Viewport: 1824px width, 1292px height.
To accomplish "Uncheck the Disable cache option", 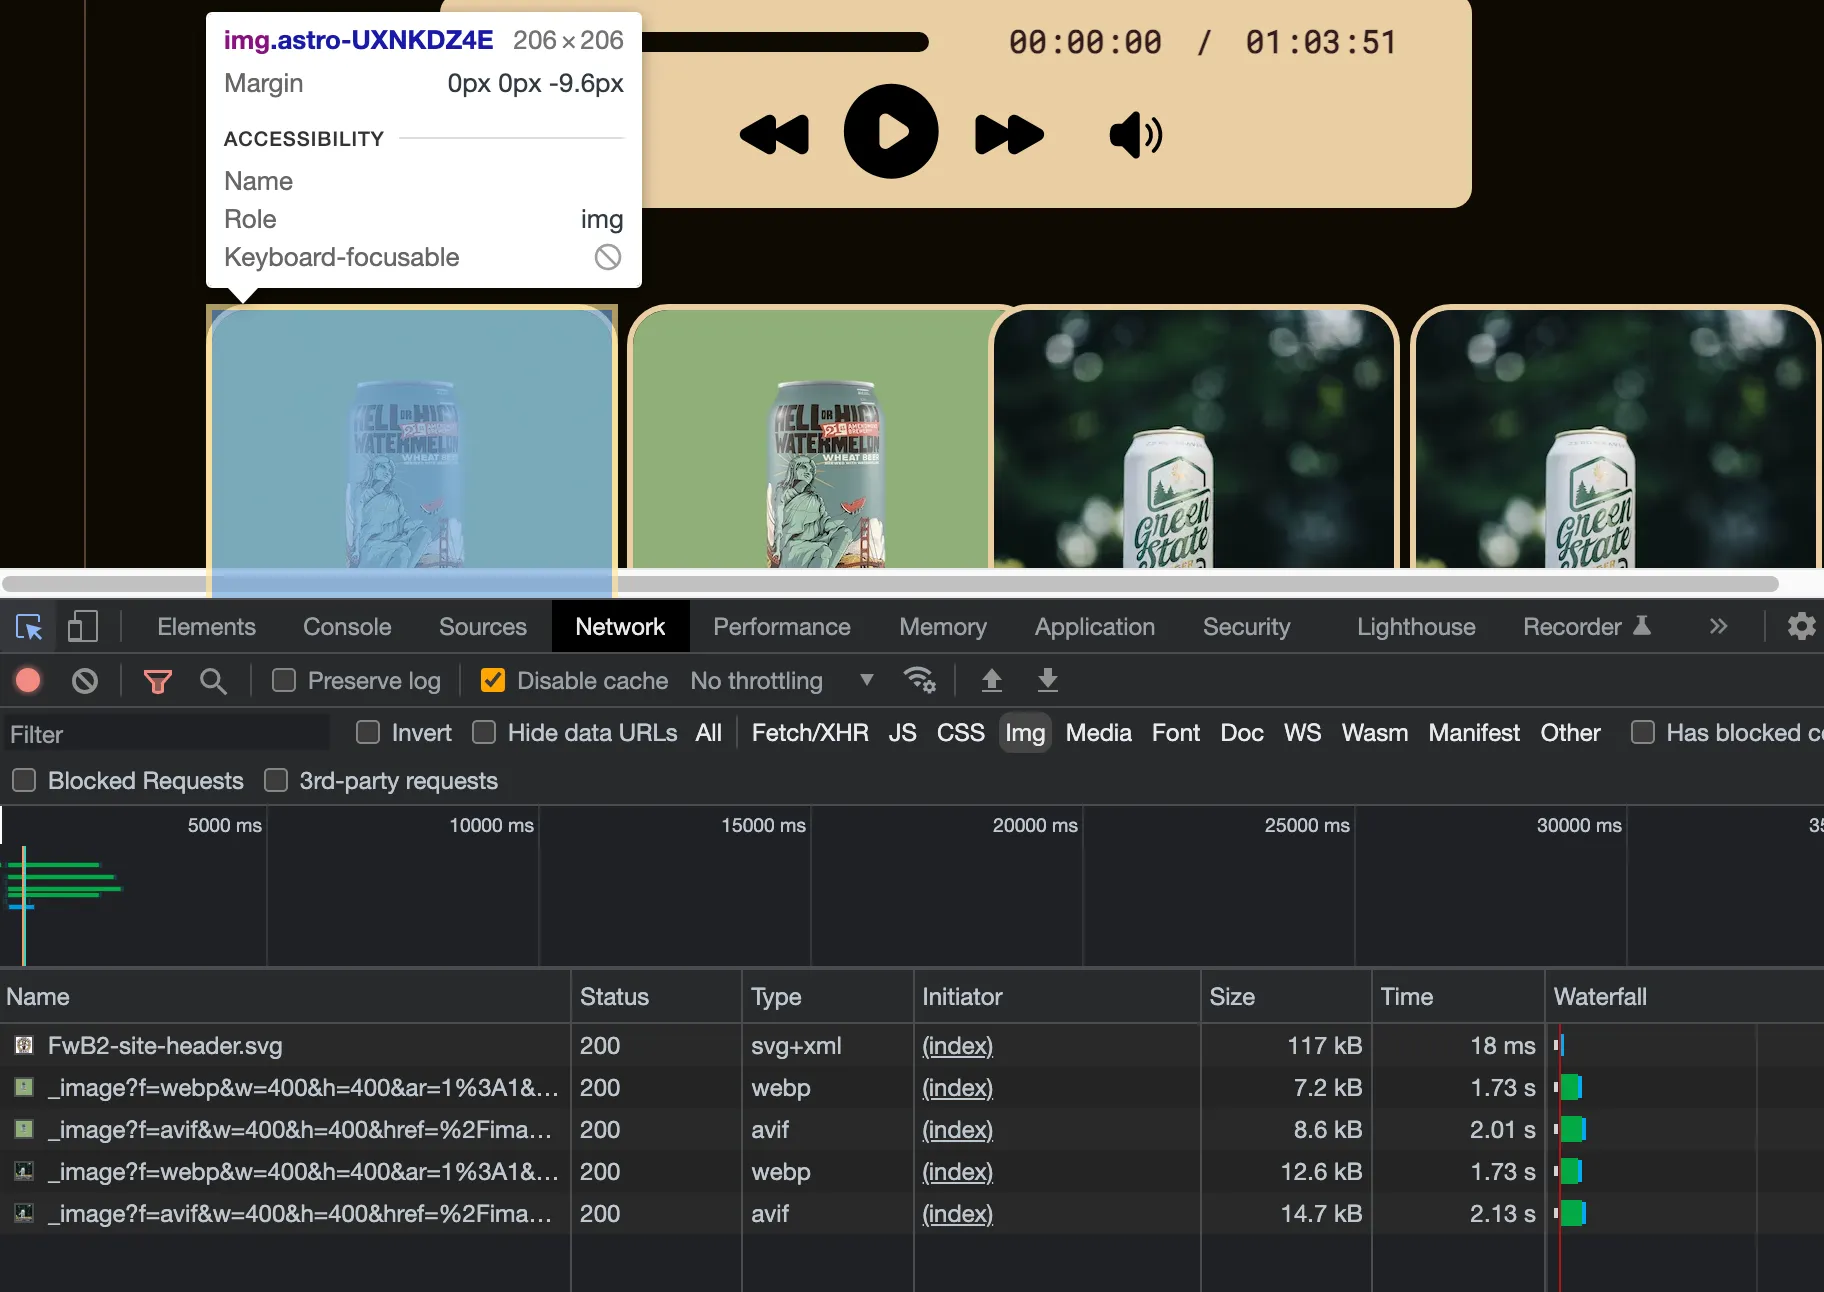I will [x=493, y=681].
